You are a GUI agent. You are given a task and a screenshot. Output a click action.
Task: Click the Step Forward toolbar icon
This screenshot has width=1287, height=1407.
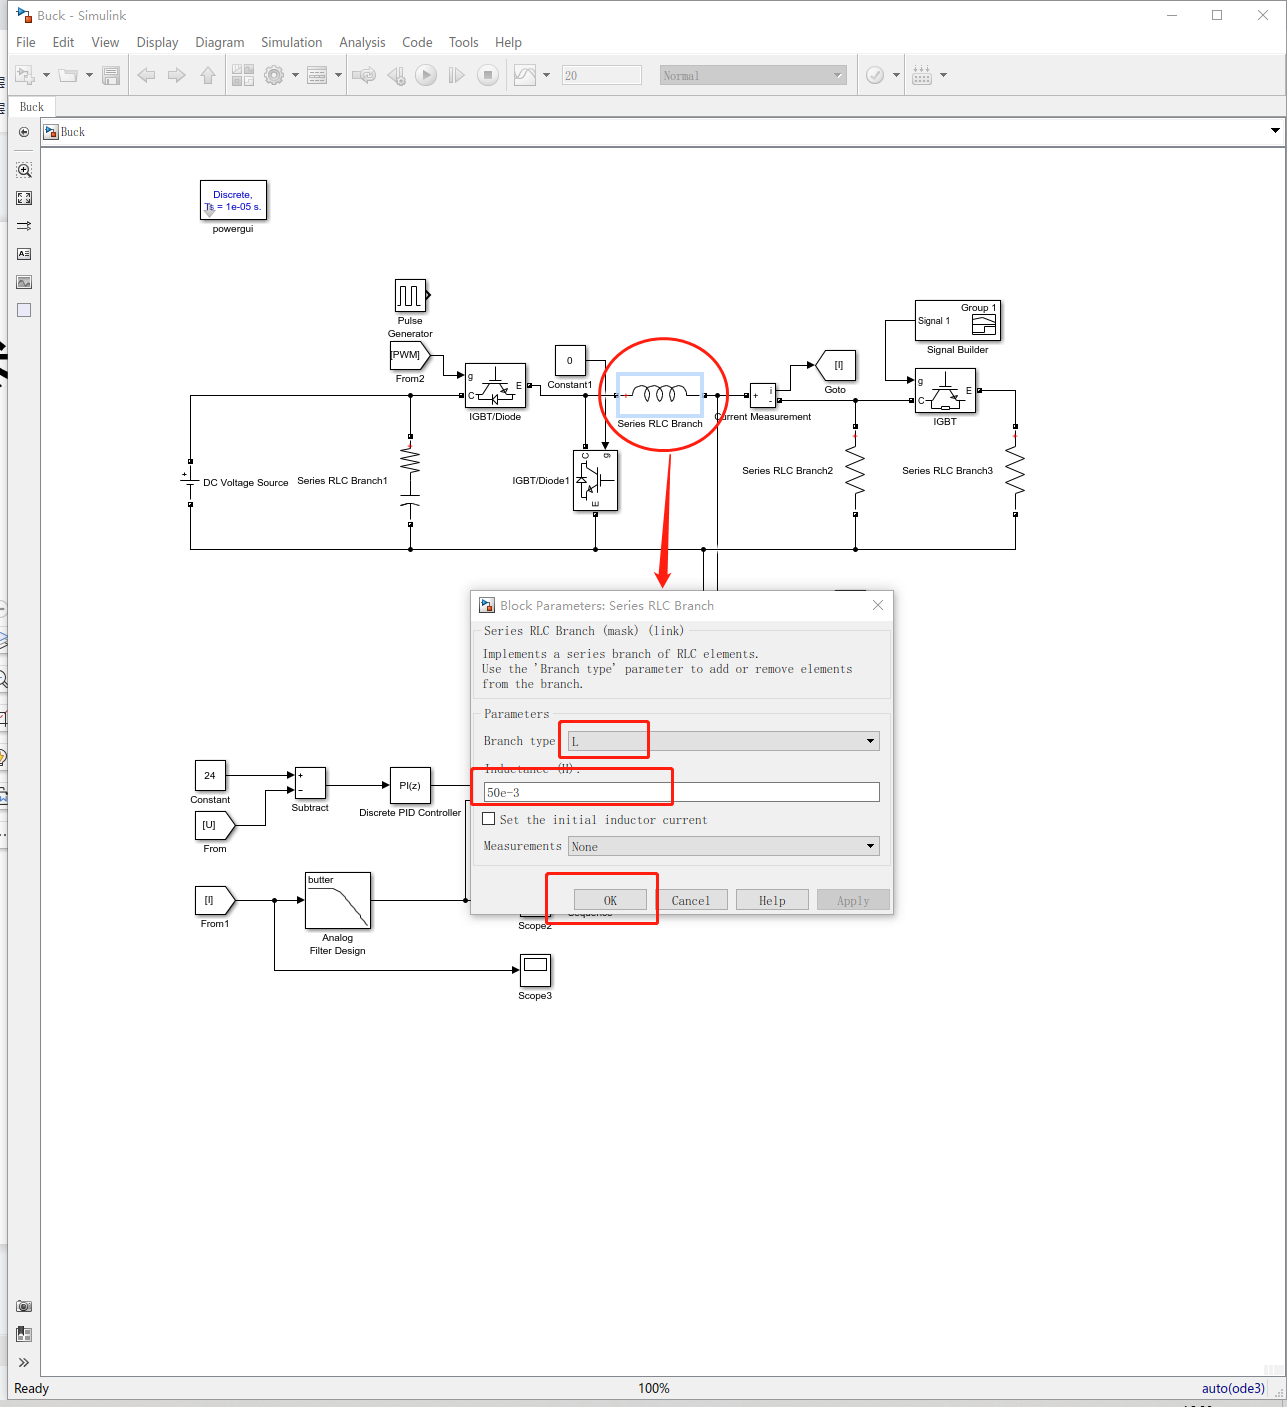pos(456,75)
